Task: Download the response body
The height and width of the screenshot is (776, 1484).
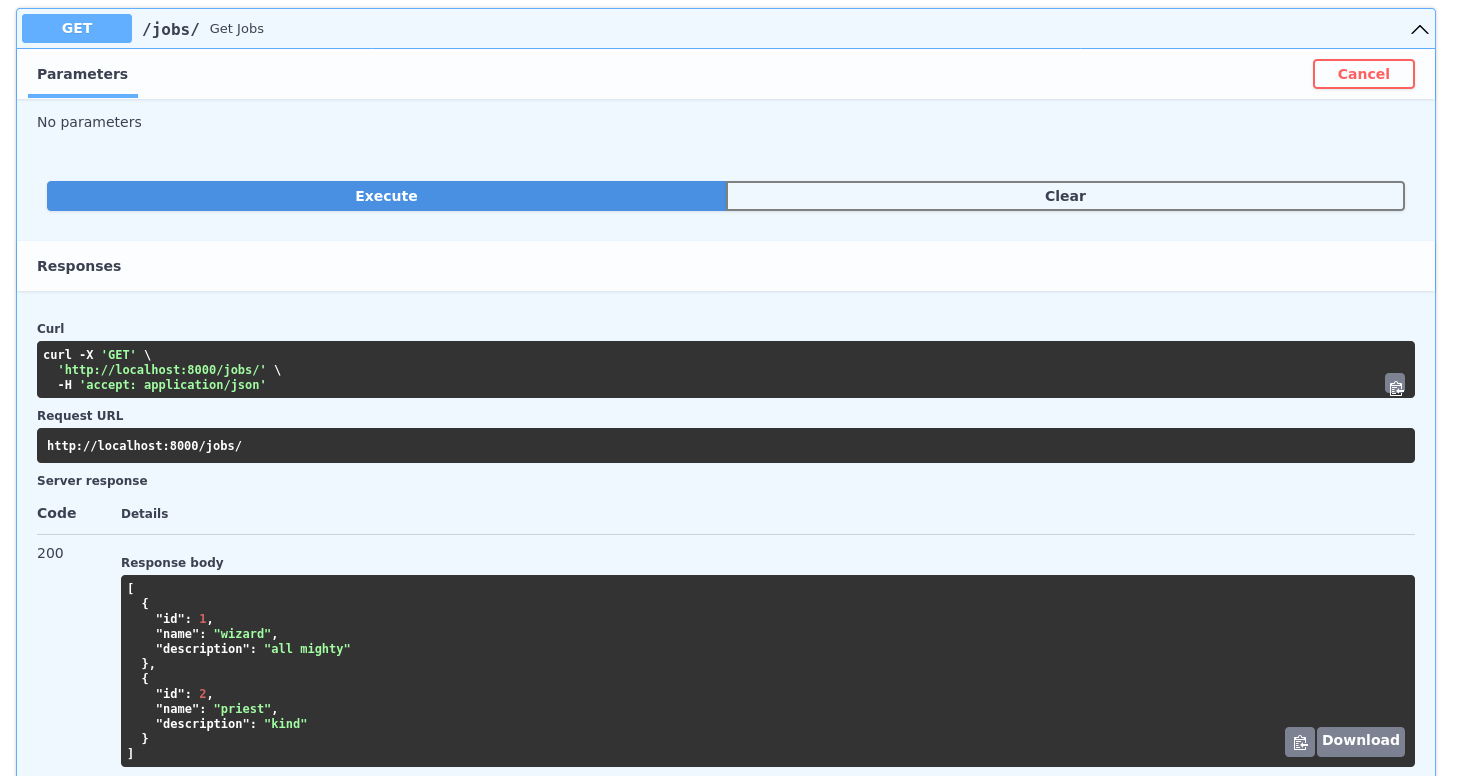Action: click(x=1360, y=741)
